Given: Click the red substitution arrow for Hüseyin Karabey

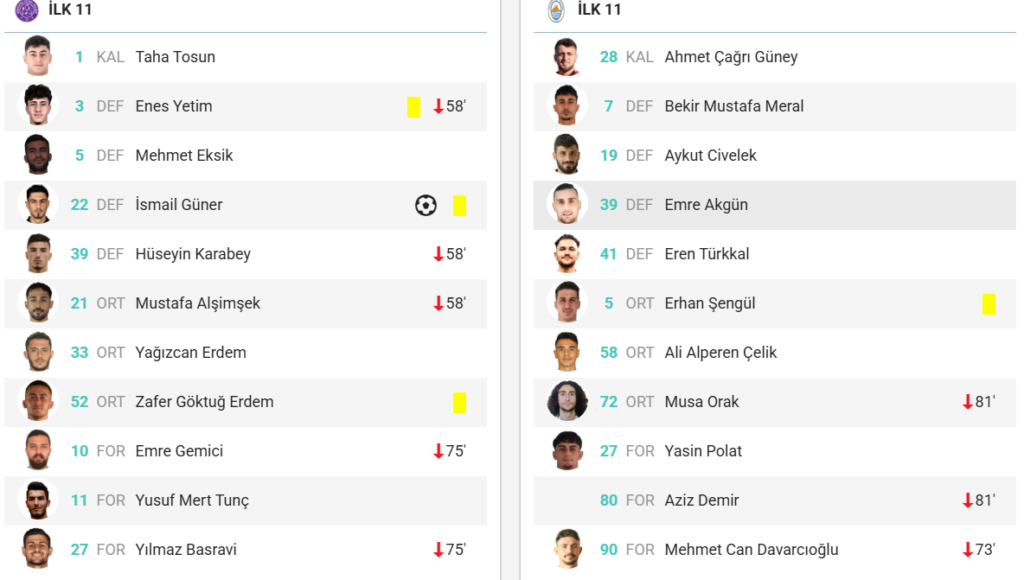Looking at the screenshot, I should 438,254.
